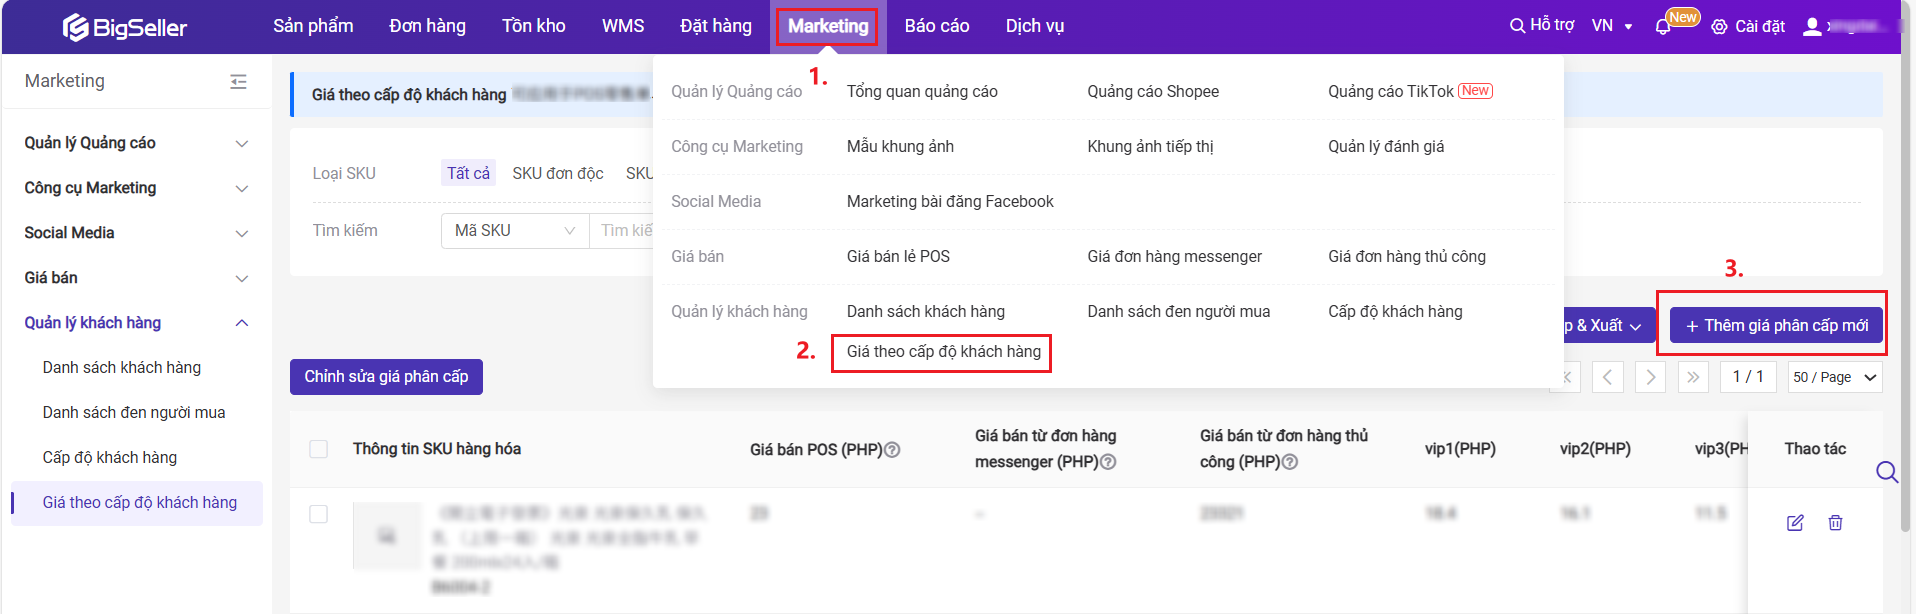Check the first product row checkbox
Image resolution: width=1916 pixels, height=614 pixels.
[319, 514]
